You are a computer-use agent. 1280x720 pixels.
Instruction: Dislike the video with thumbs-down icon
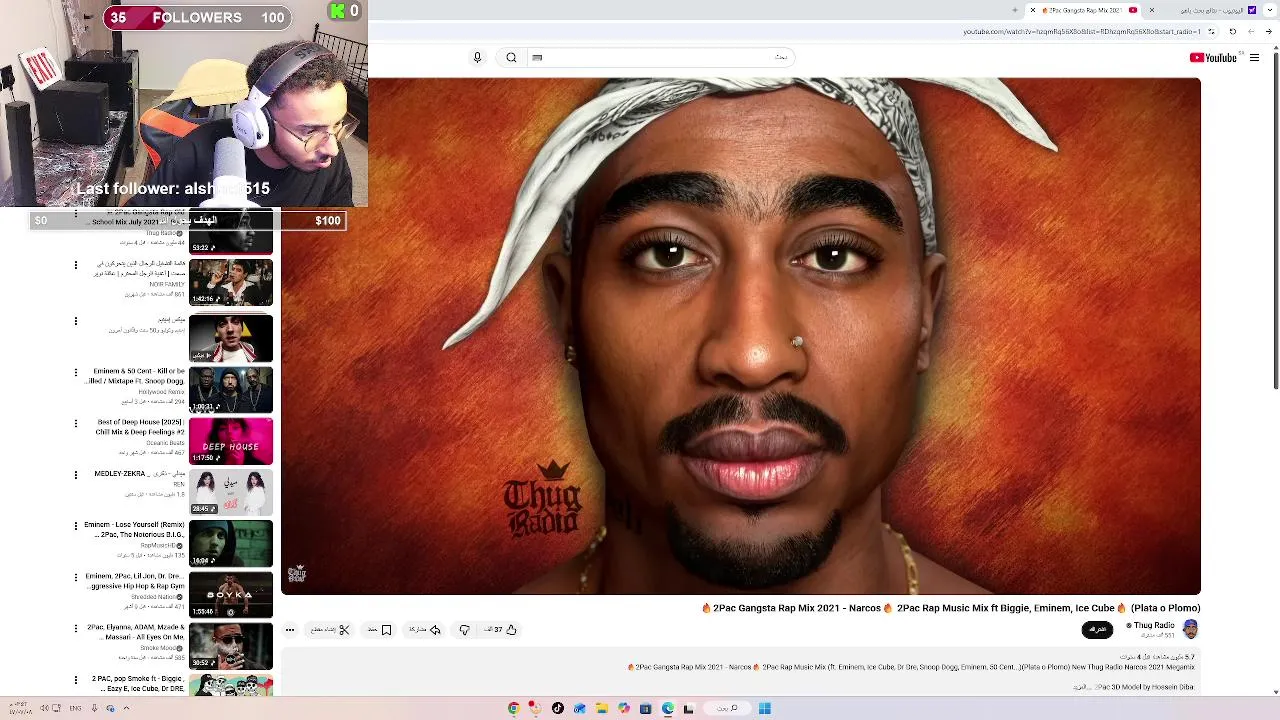click(x=464, y=630)
